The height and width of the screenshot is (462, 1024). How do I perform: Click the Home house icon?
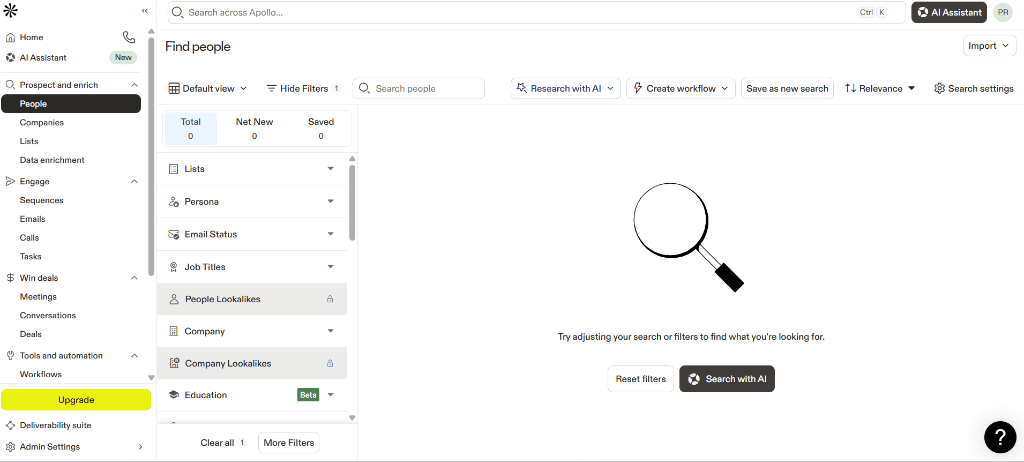click(x=10, y=37)
